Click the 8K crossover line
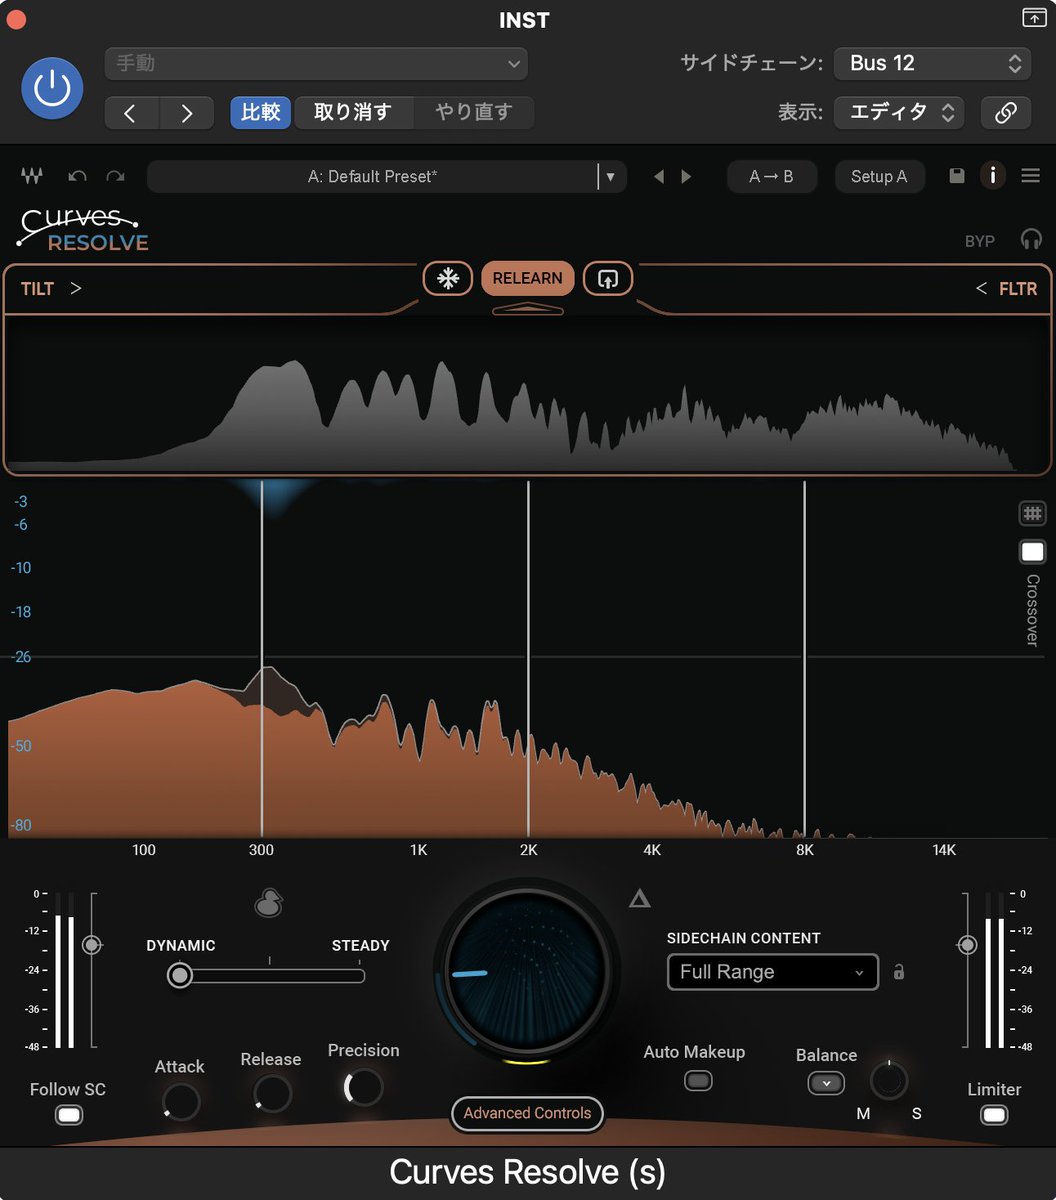The image size is (1056, 1200). click(804, 658)
